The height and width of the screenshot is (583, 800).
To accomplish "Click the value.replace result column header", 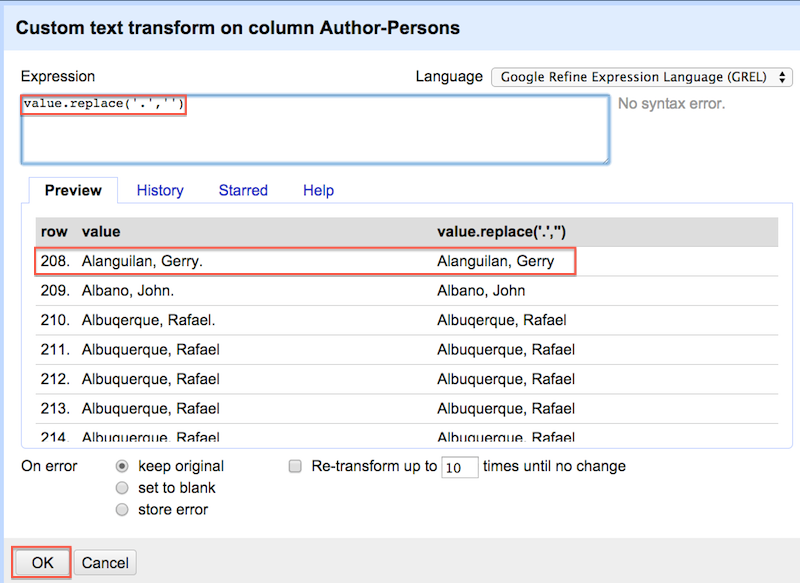I will coord(501,232).
